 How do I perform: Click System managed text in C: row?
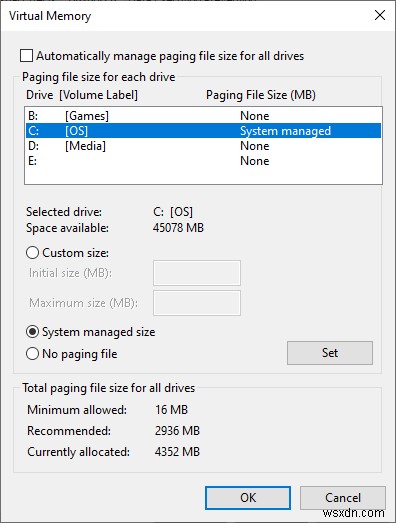[286, 131]
